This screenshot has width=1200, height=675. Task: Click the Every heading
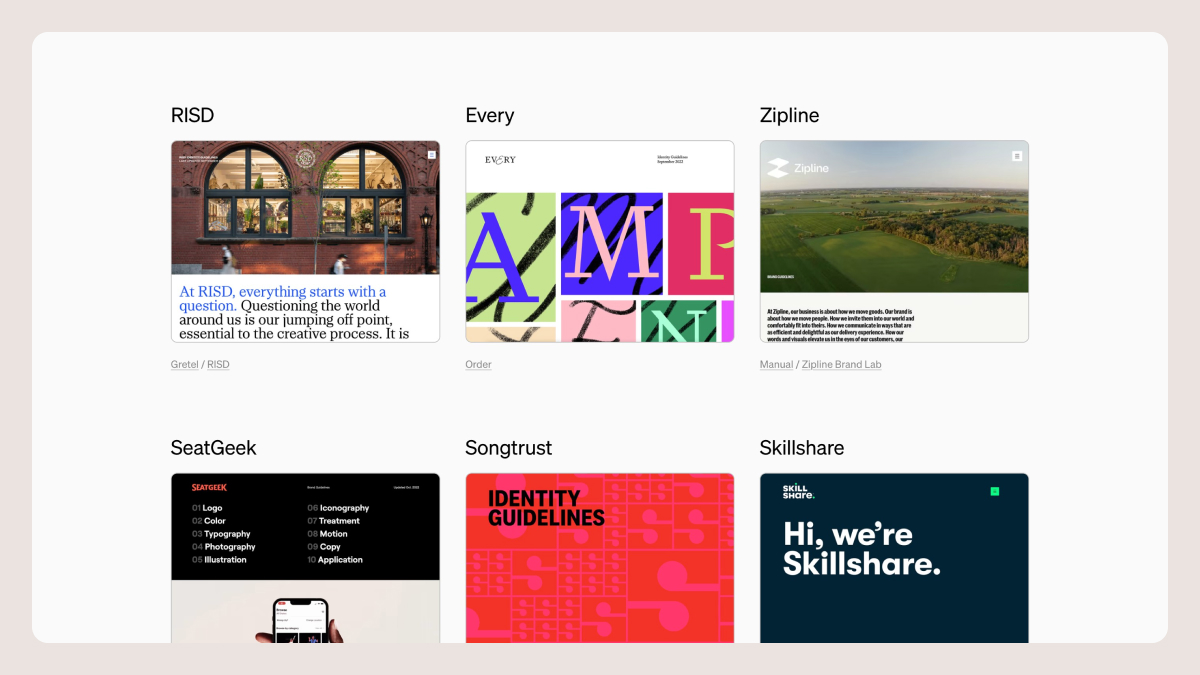click(x=490, y=115)
